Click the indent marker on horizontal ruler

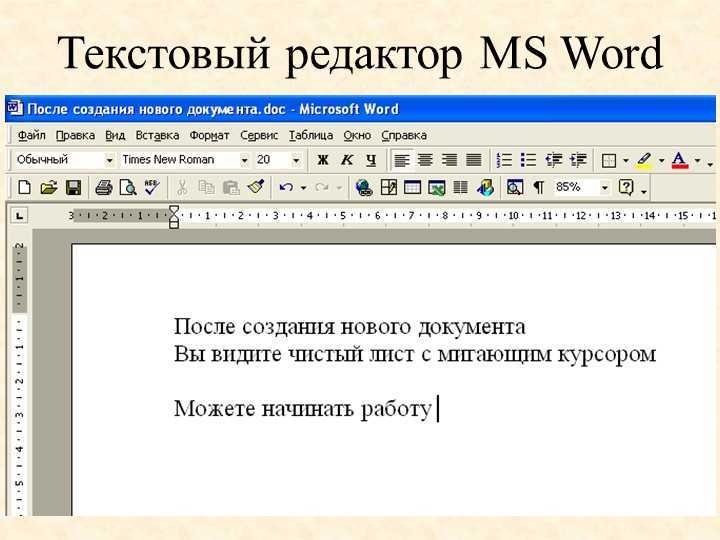[174, 216]
